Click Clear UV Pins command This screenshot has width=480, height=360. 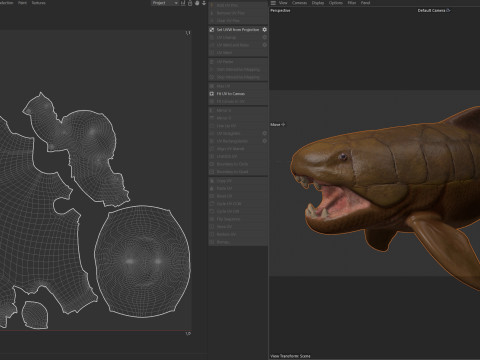tap(238, 21)
